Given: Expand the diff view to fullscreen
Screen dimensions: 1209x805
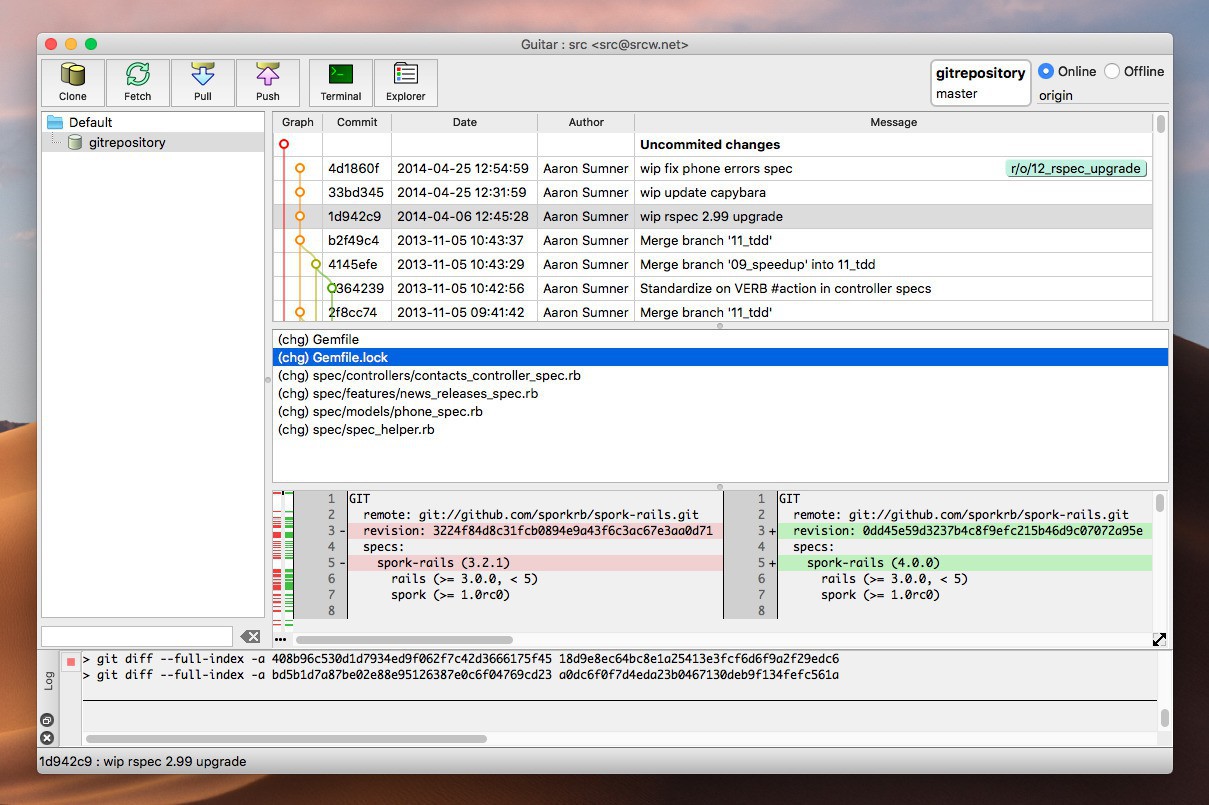Looking at the screenshot, I should 1159,639.
